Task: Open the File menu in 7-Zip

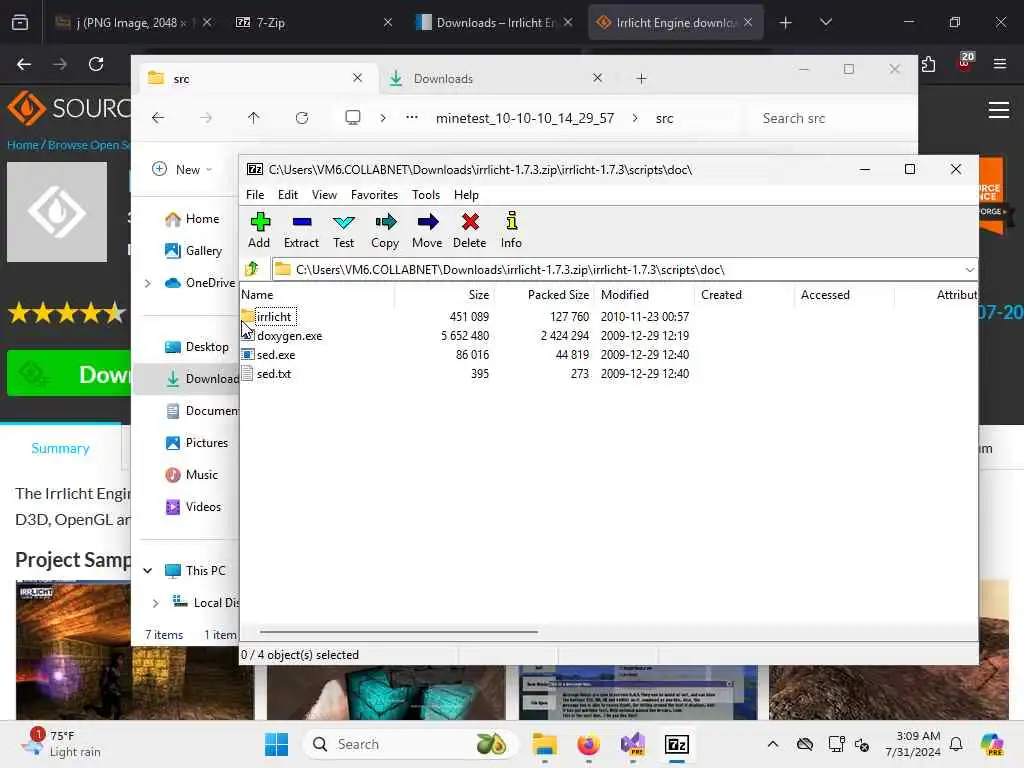Action: pyautogui.click(x=255, y=195)
